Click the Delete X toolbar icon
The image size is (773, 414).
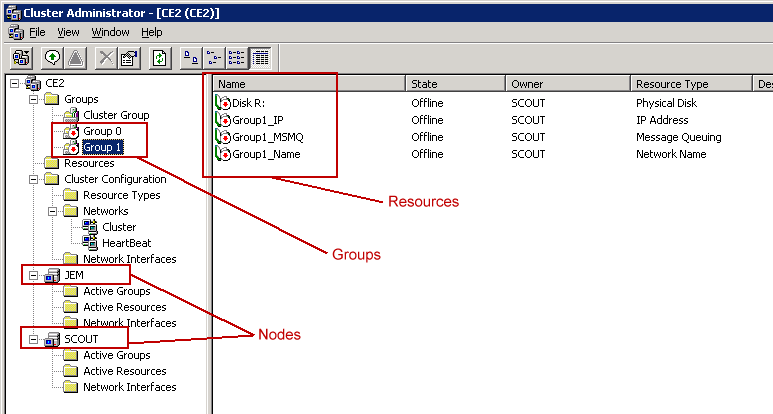(106, 58)
